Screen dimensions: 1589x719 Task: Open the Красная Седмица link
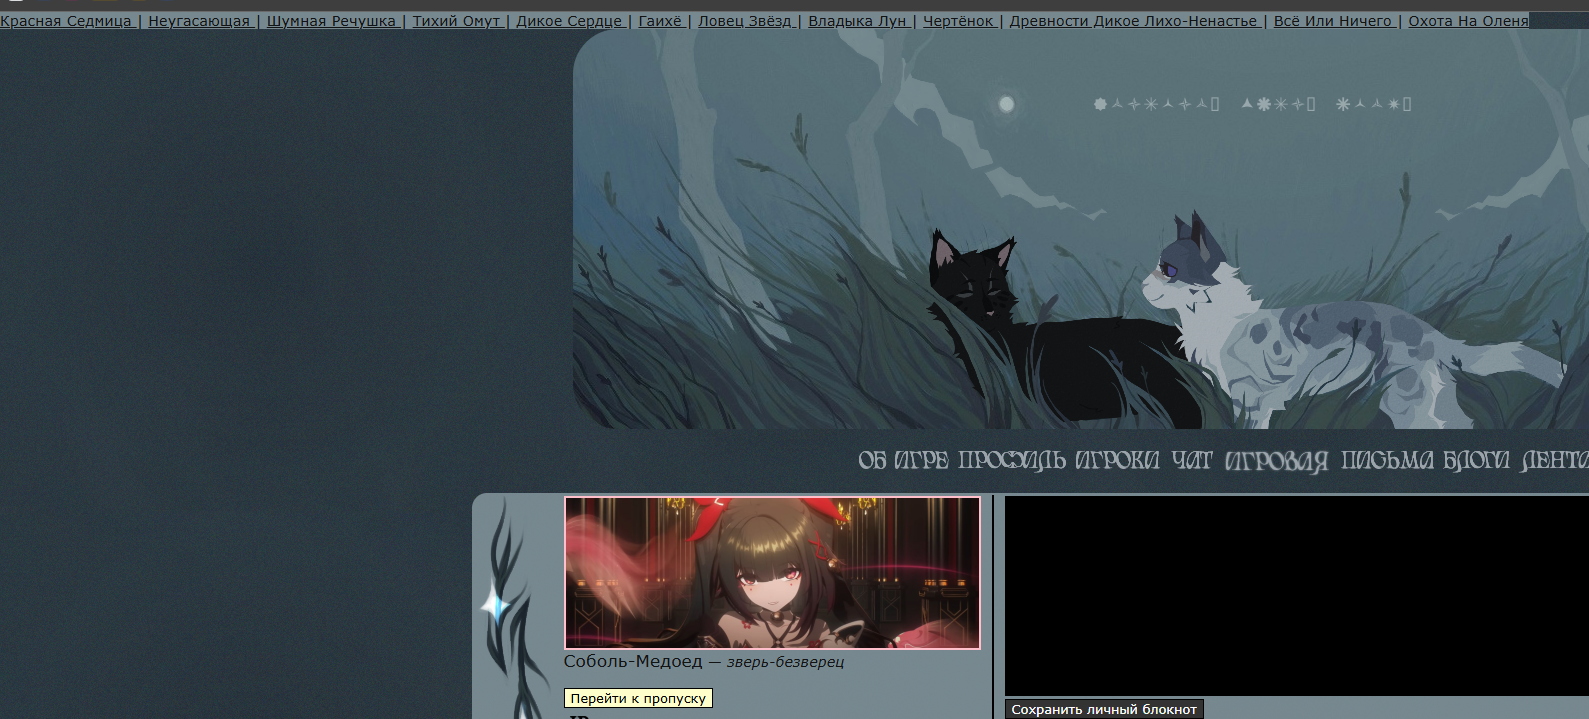66,21
